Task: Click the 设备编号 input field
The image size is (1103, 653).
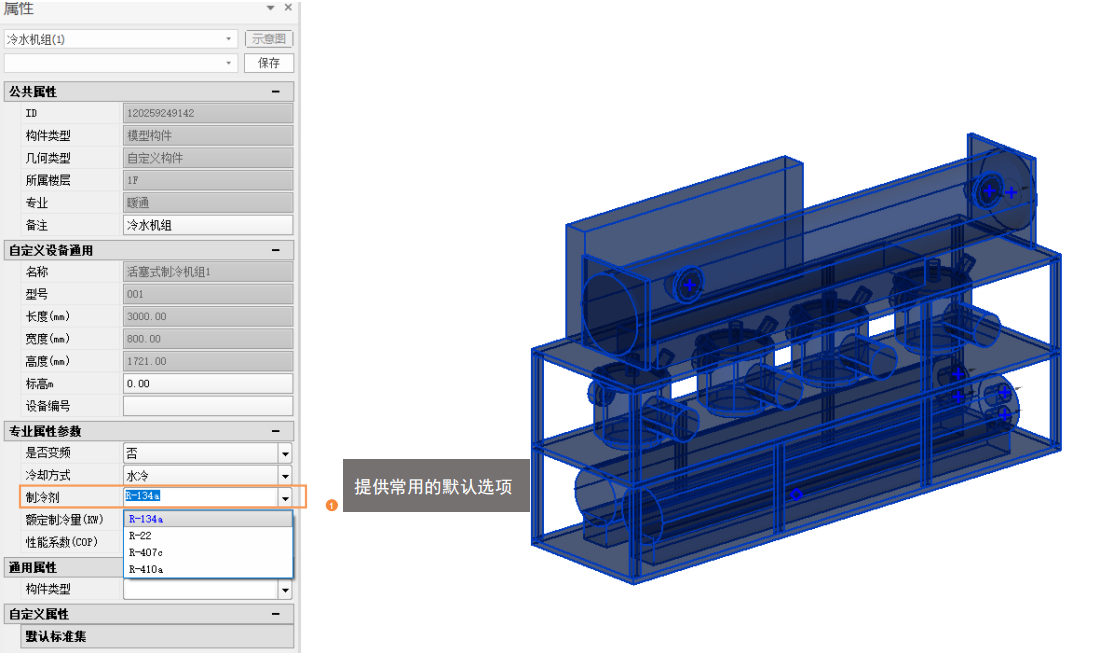Action: pos(208,406)
